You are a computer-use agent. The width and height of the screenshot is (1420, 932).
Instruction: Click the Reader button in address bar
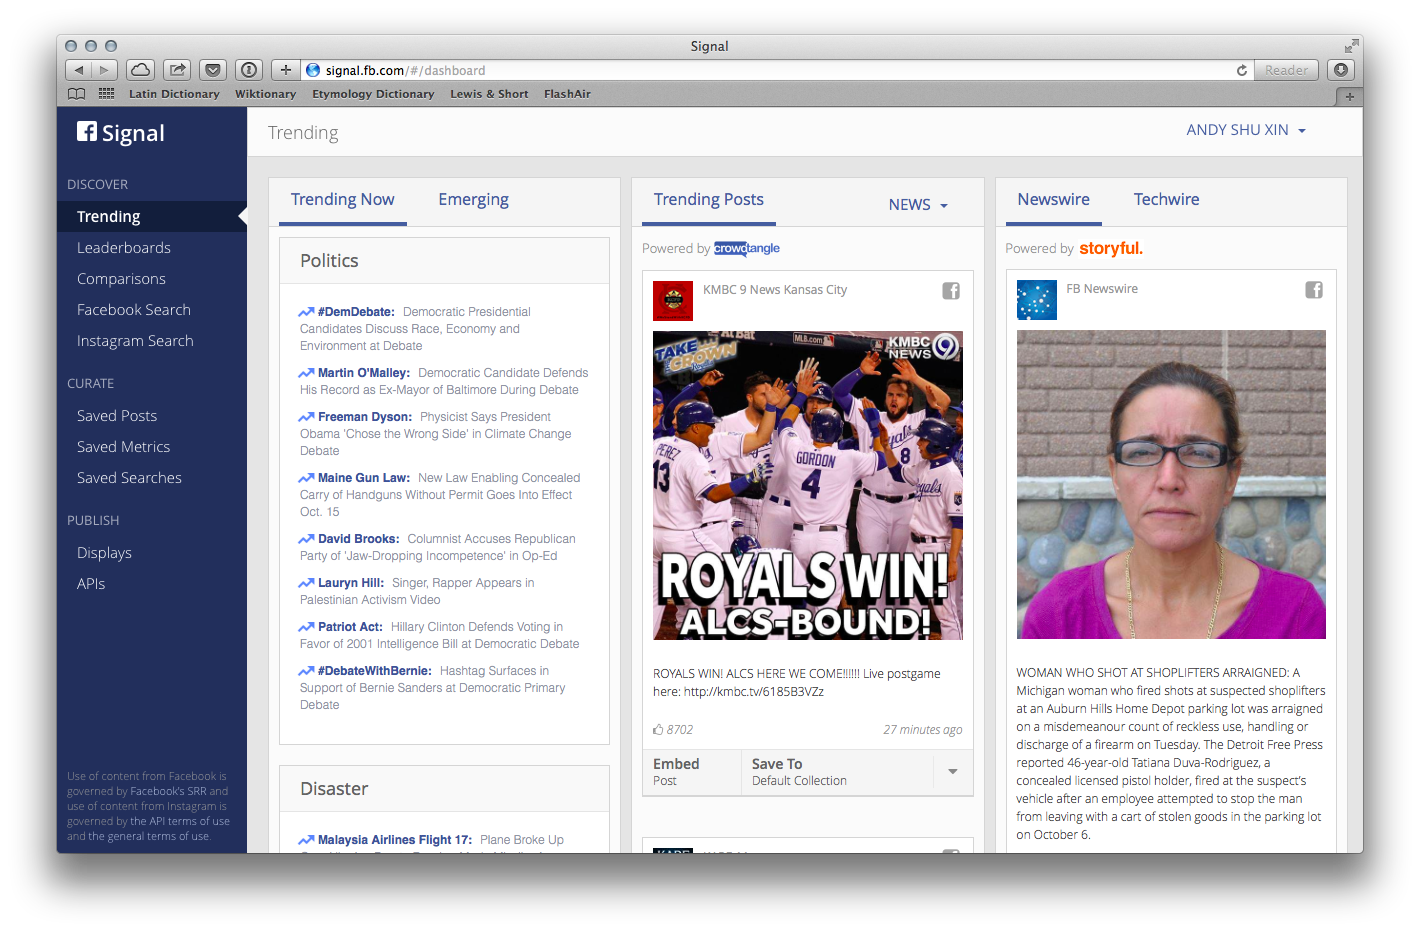(x=1286, y=70)
